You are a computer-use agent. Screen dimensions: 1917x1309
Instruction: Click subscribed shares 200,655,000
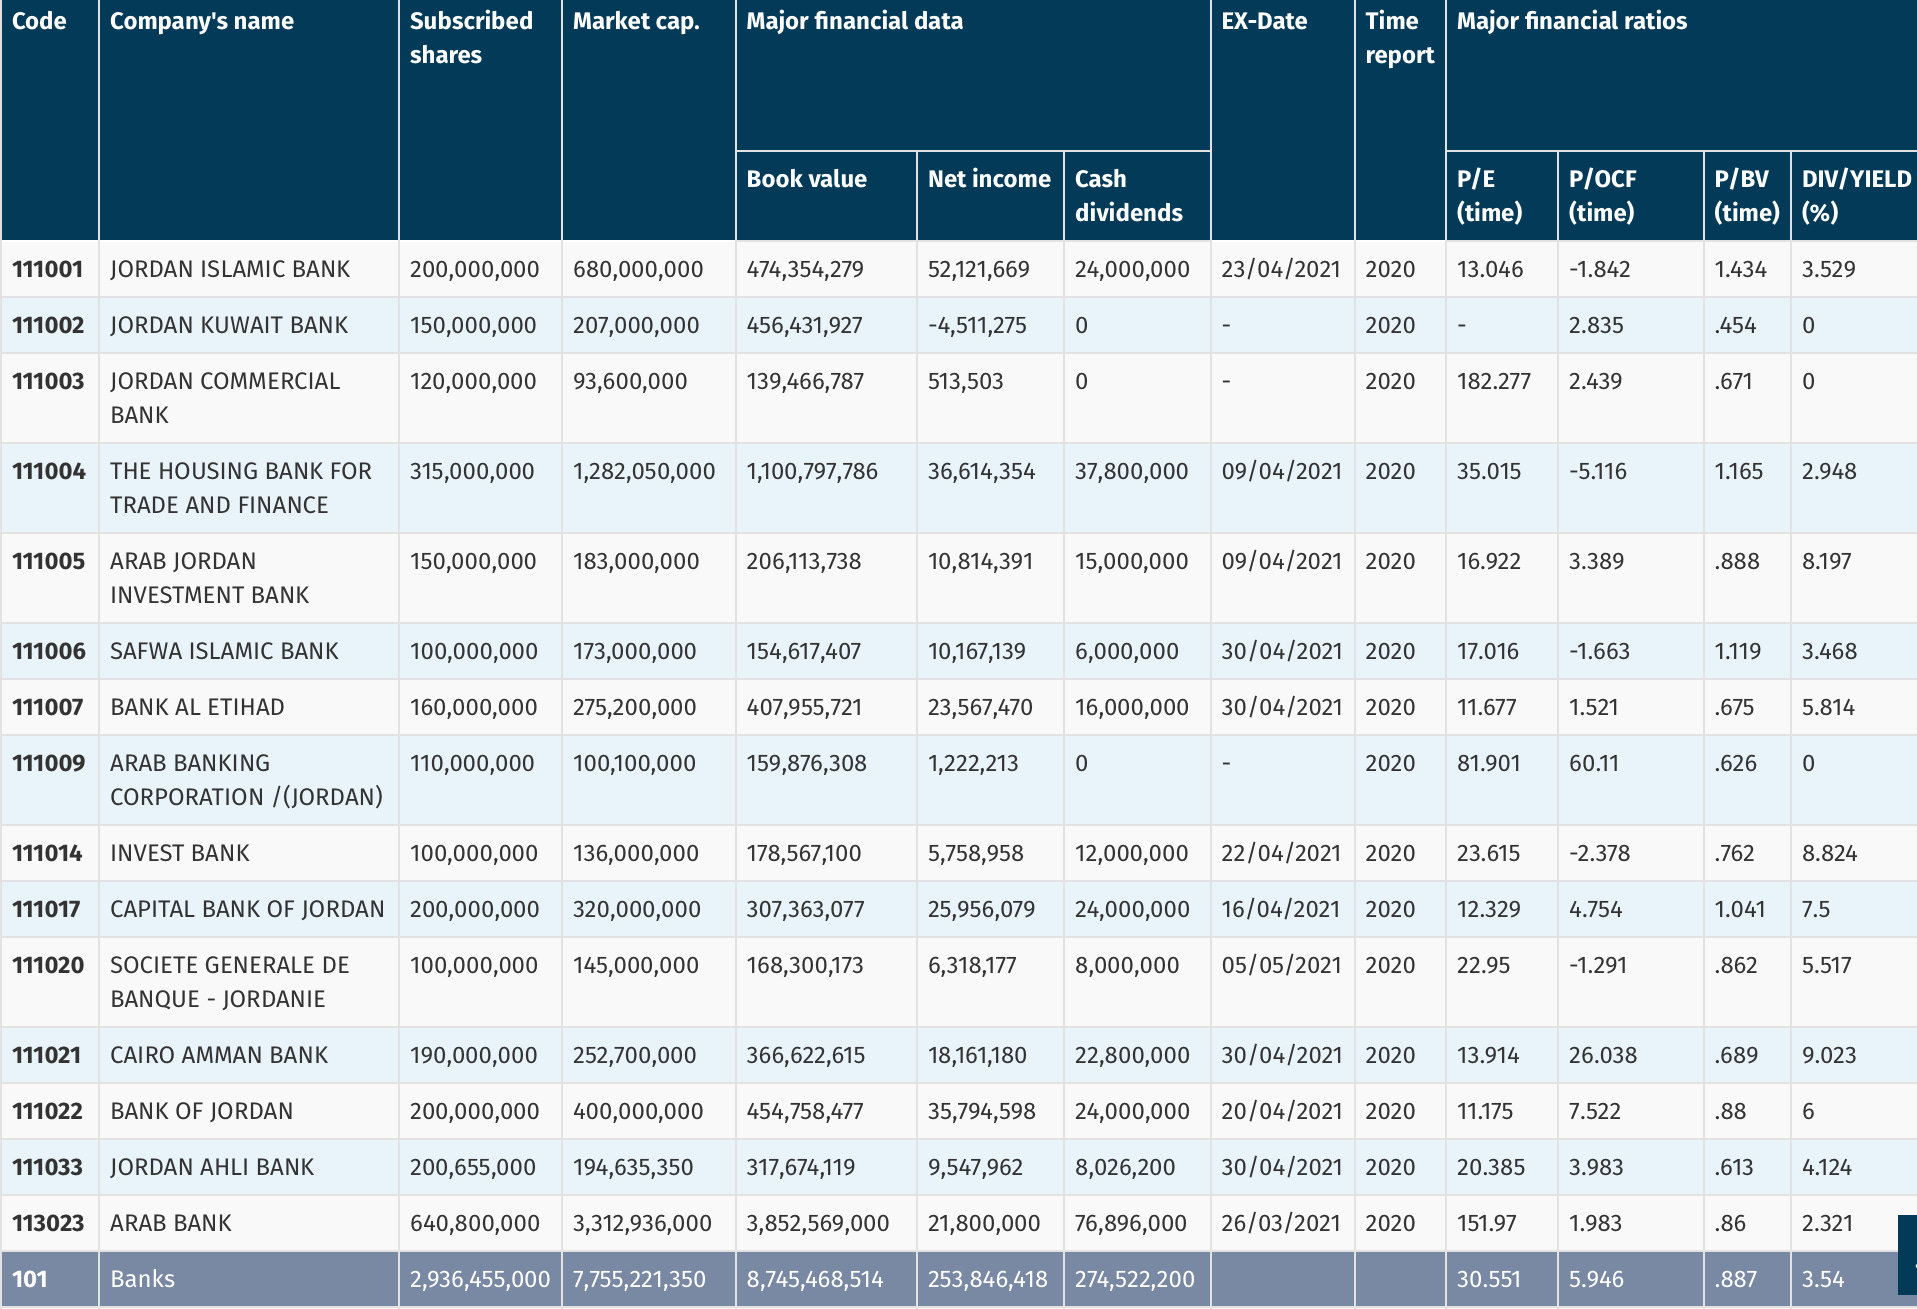point(473,1167)
